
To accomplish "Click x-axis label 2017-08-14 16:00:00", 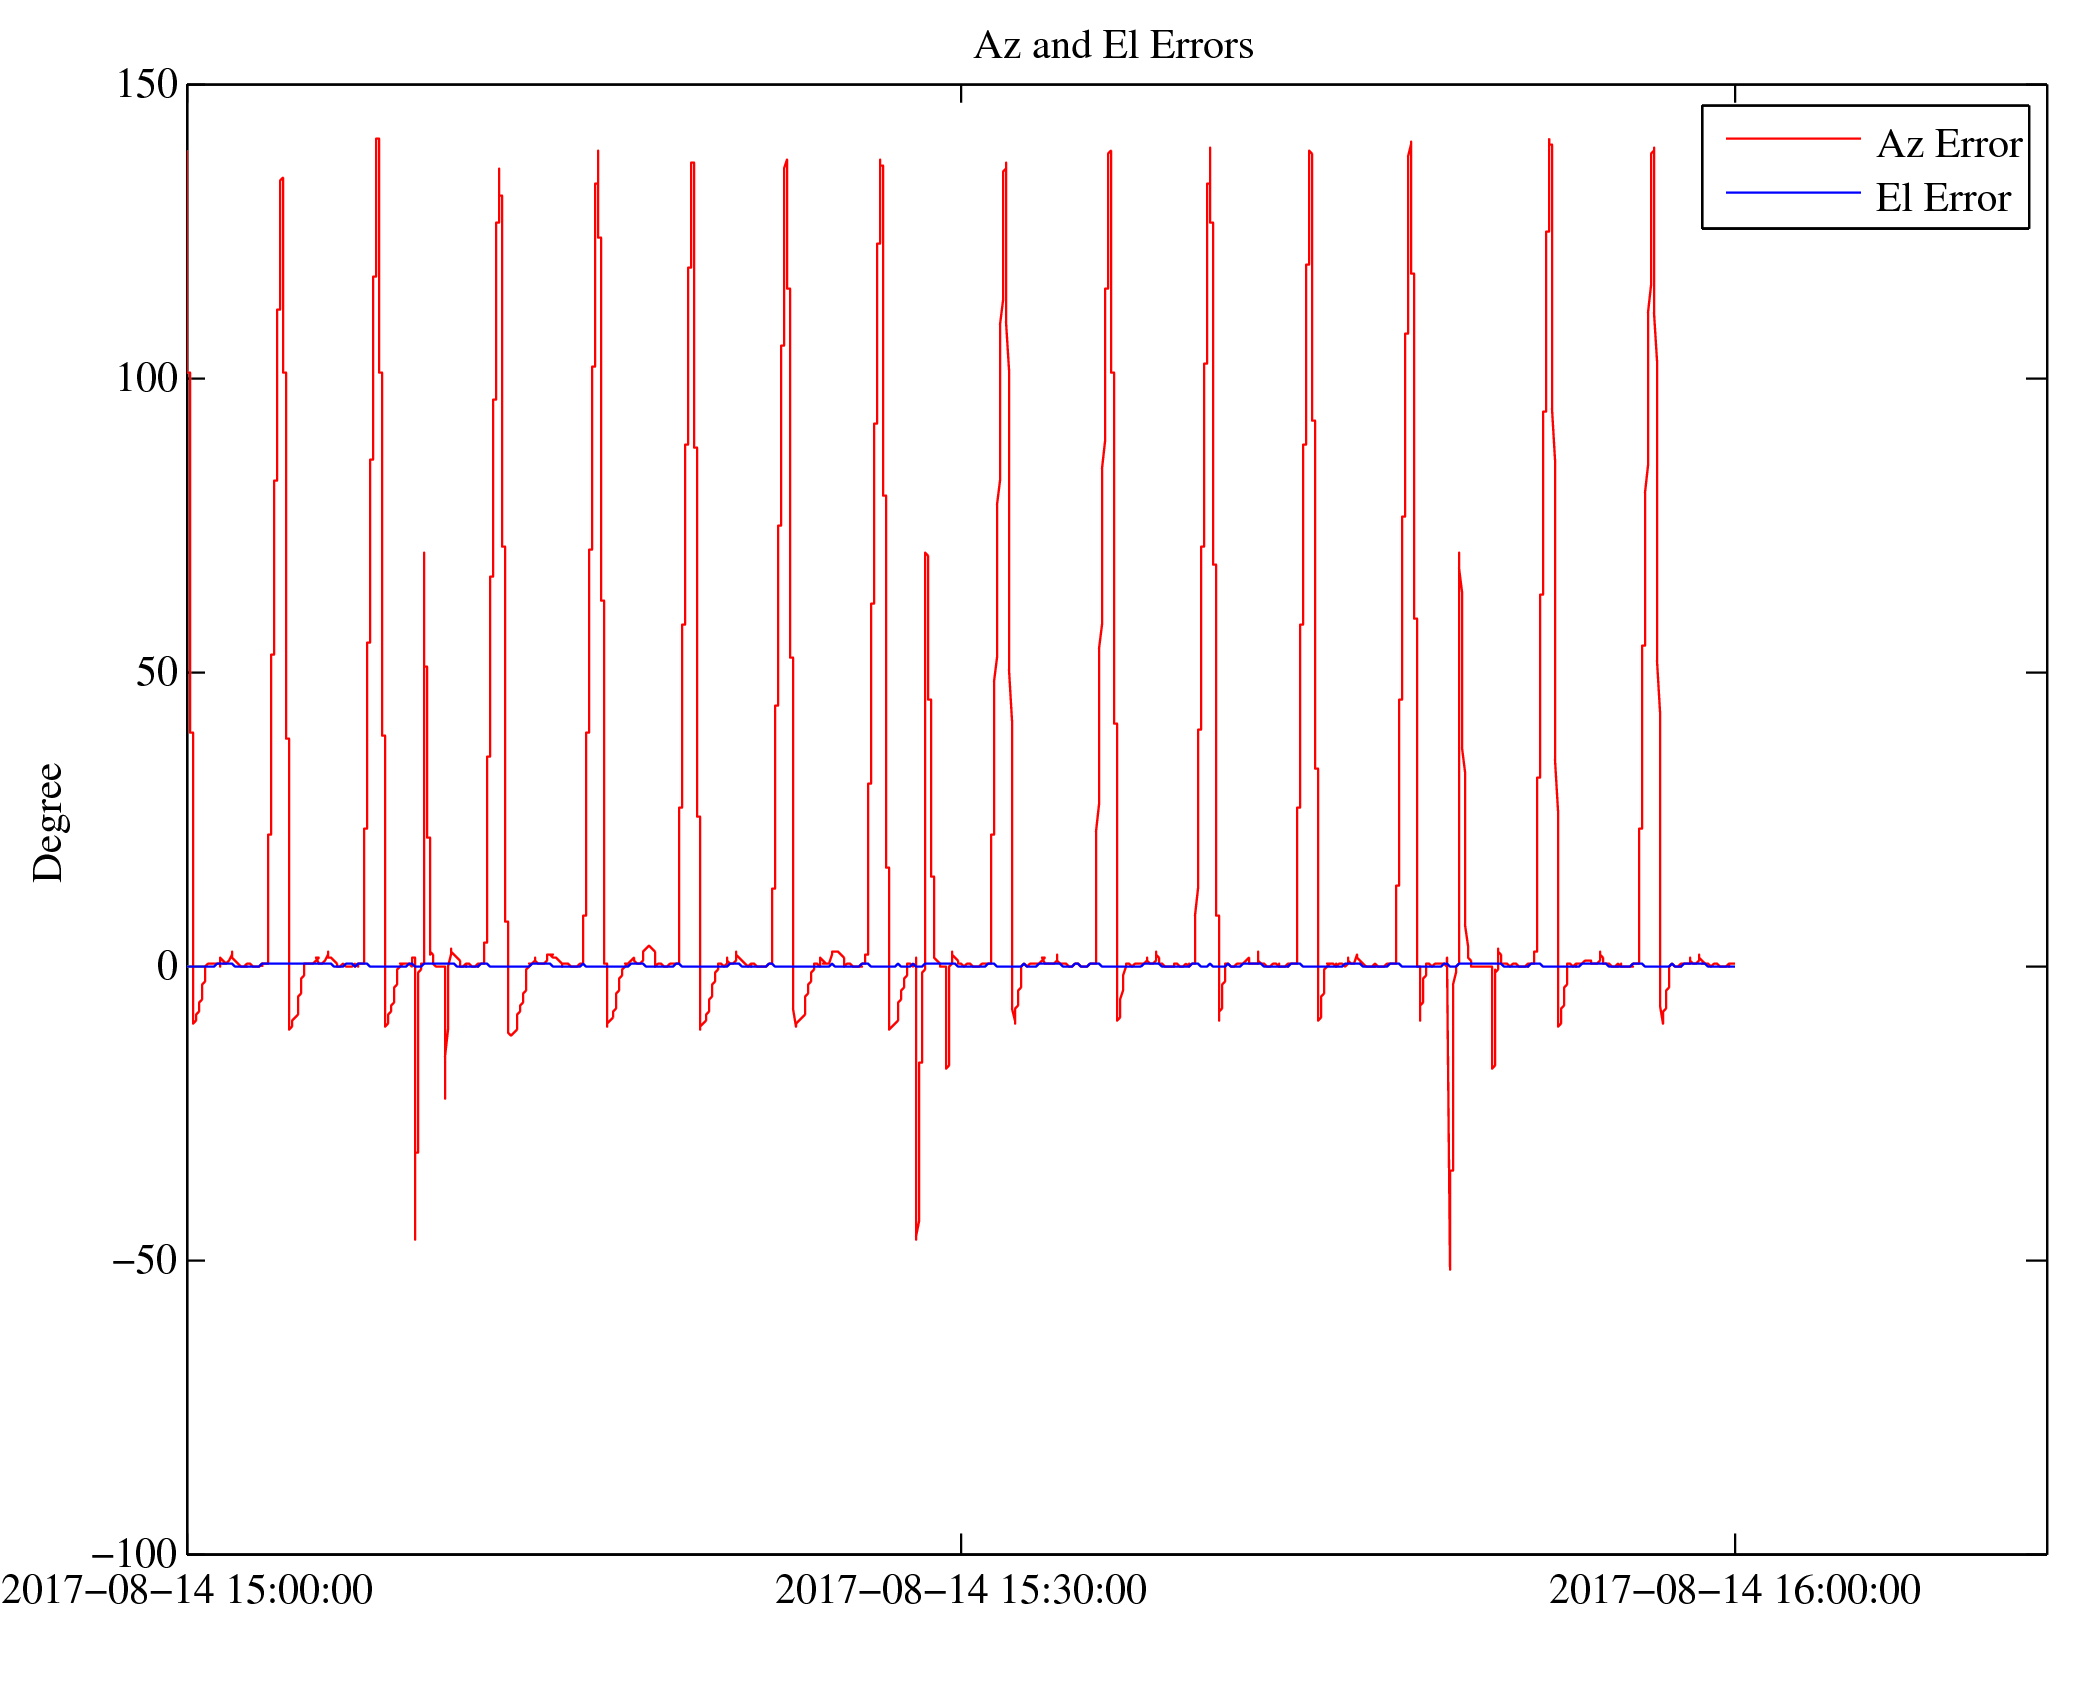I will (1735, 1590).
